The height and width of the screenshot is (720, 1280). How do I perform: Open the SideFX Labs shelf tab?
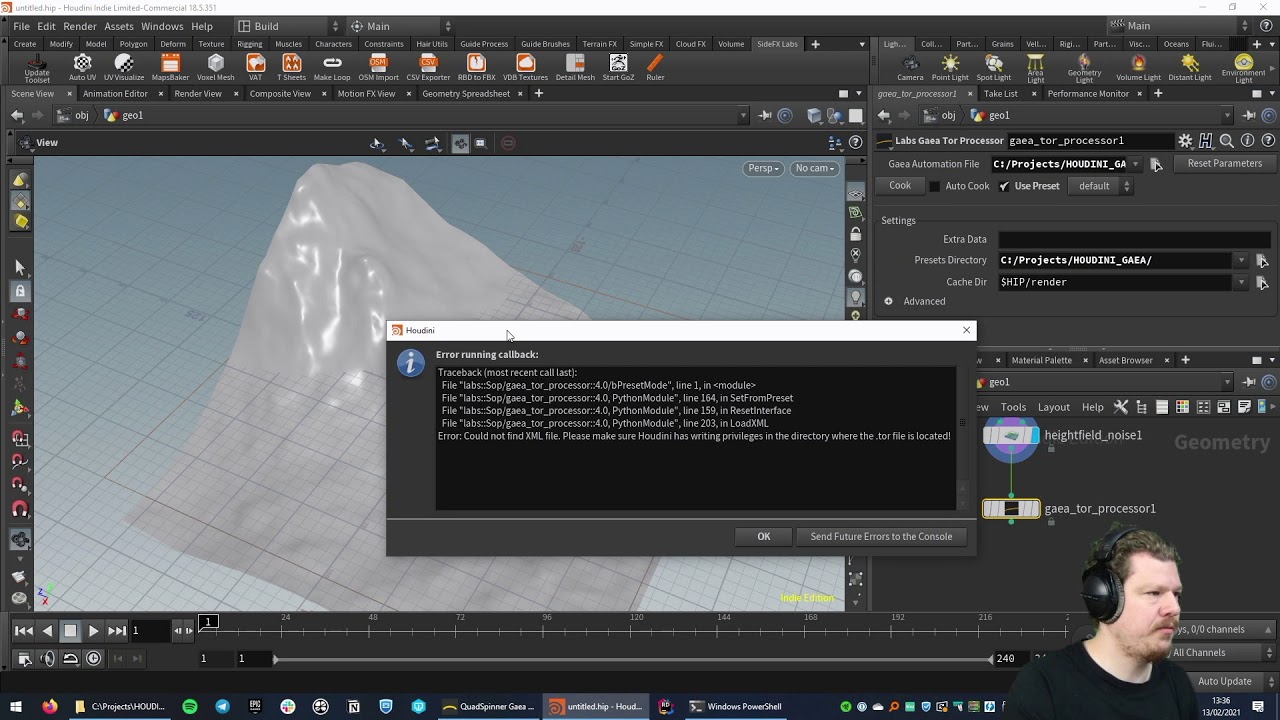pyautogui.click(x=777, y=44)
